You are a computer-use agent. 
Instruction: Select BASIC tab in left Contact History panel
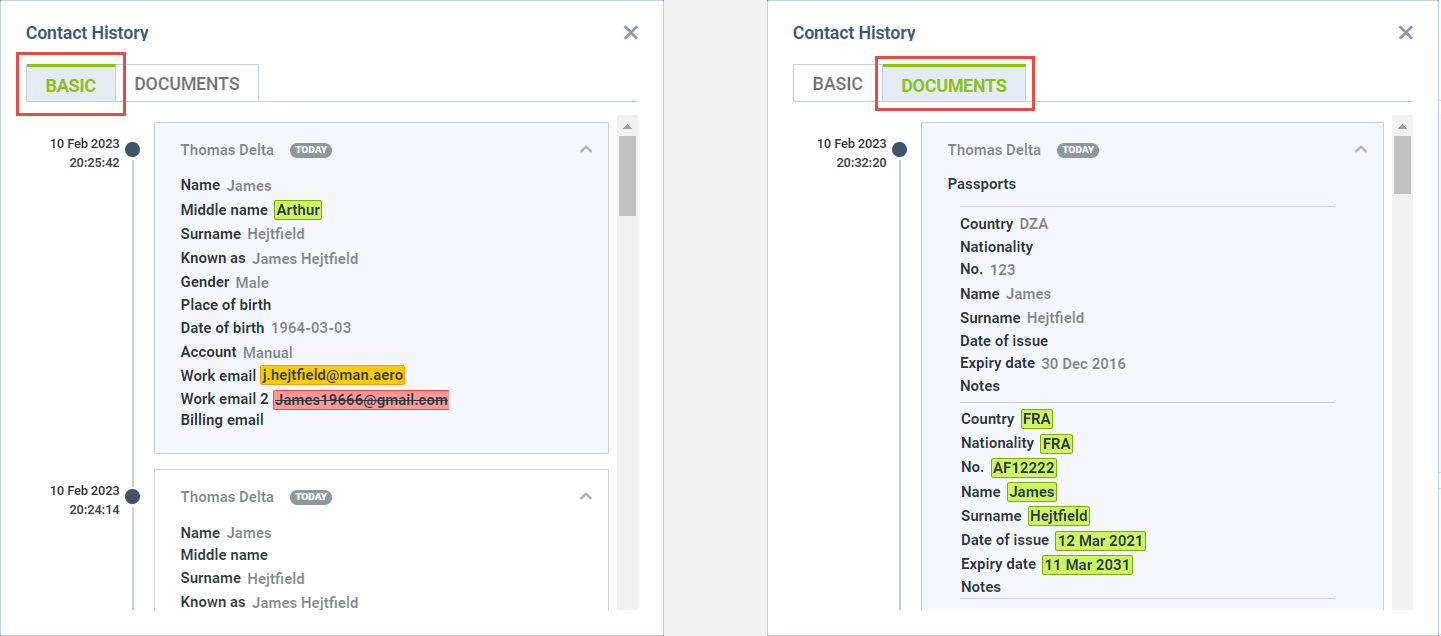71,85
